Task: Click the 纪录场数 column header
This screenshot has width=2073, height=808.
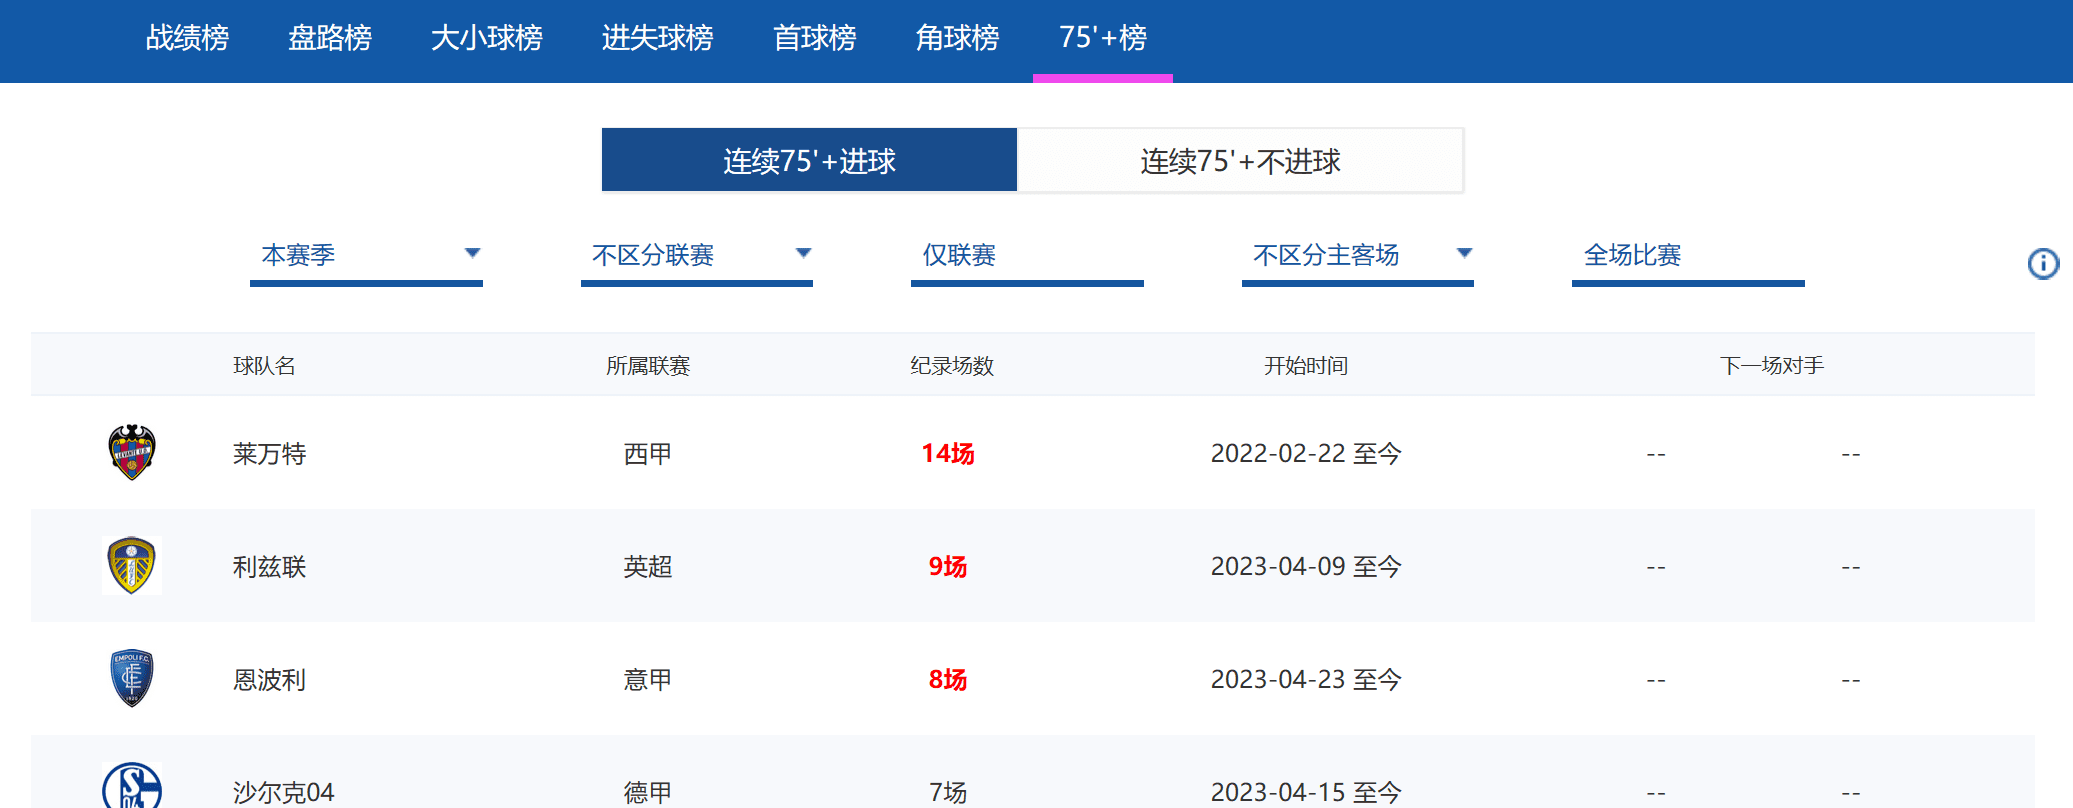Action: [x=951, y=366]
